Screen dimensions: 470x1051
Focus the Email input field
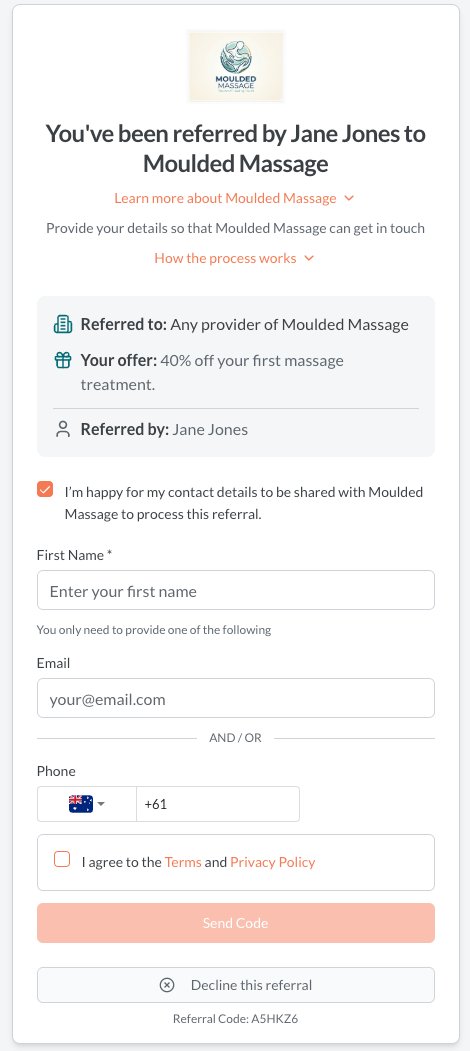click(x=236, y=698)
